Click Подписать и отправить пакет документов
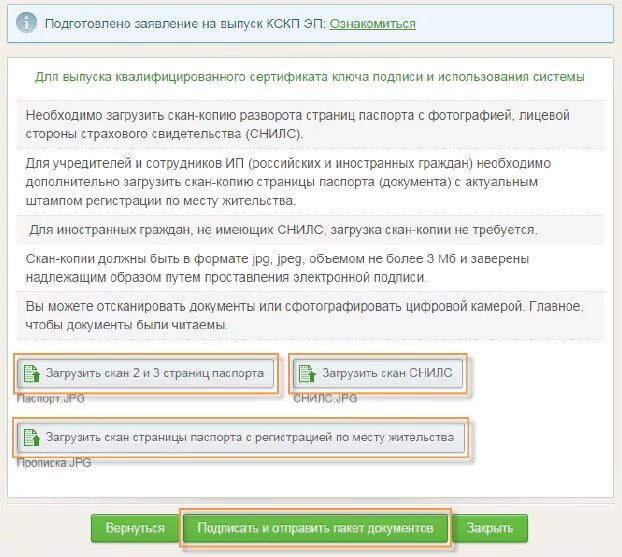This screenshot has width=622, height=557. 315,528
